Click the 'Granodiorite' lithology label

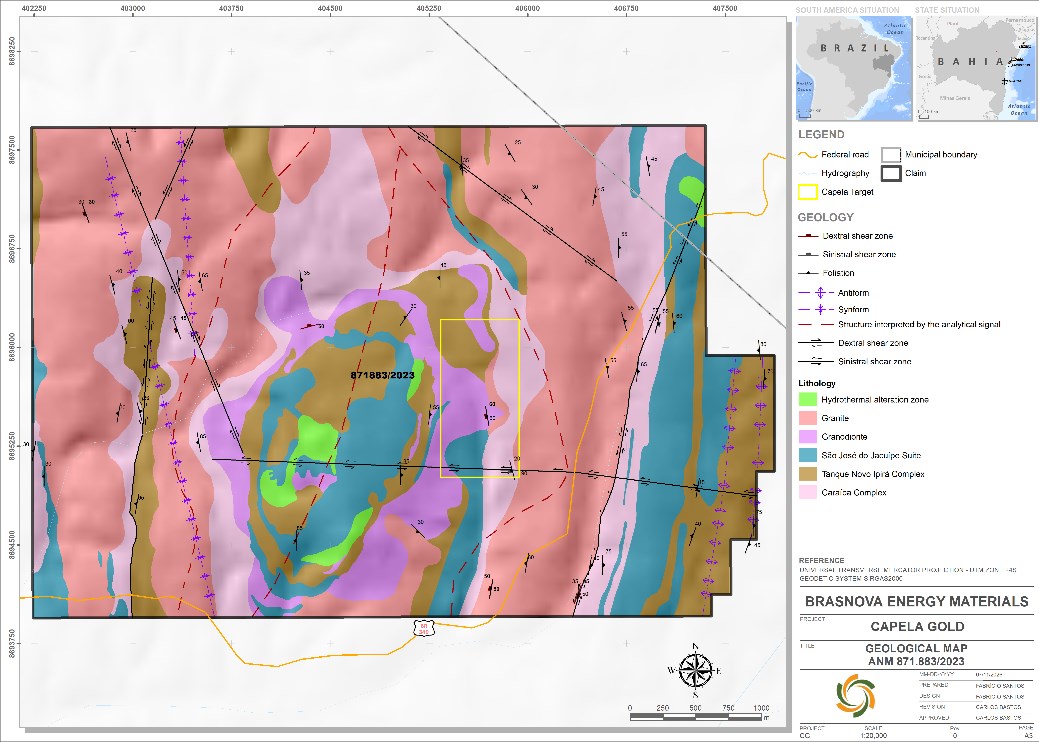(844, 437)
